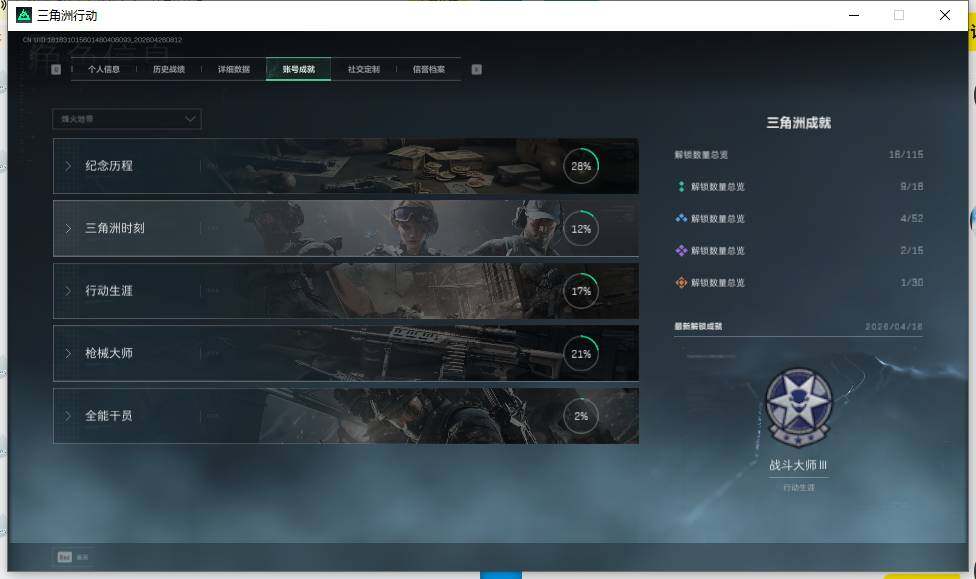Expand the 纪念历程 achievement category
Viewport: 976px width, 579px height.
345,166
